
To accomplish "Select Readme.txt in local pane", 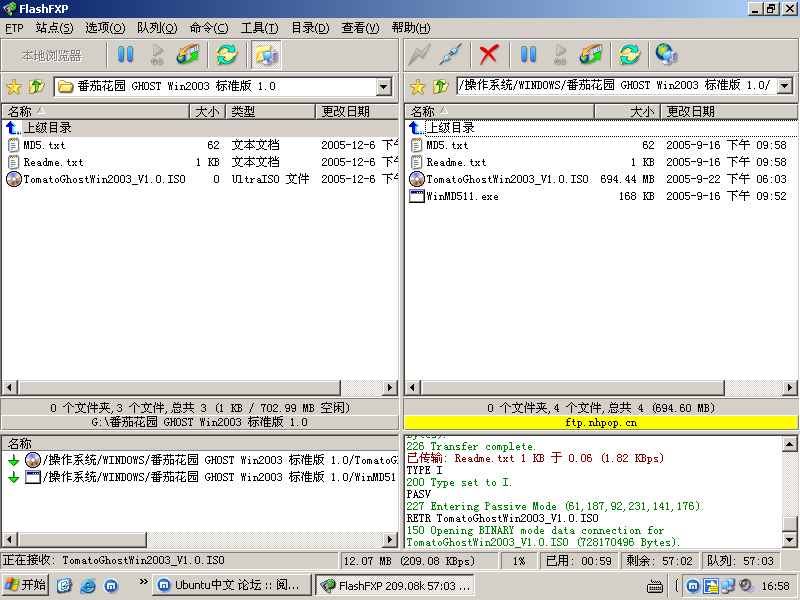I will tap(200, 162).
